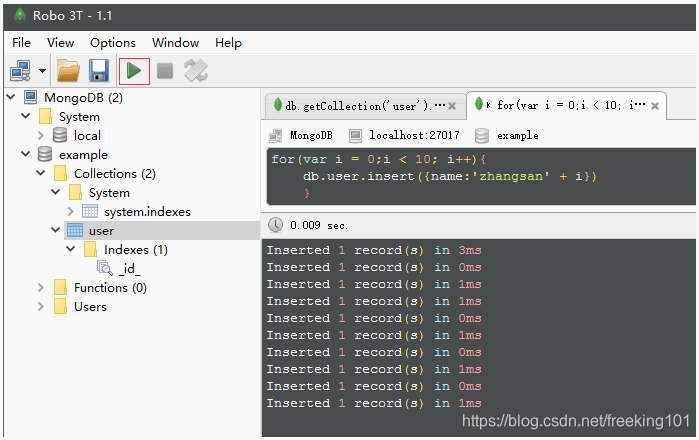699x440 pixels.
Task: Collapse the Collections (2) folder
Action: 41,173
